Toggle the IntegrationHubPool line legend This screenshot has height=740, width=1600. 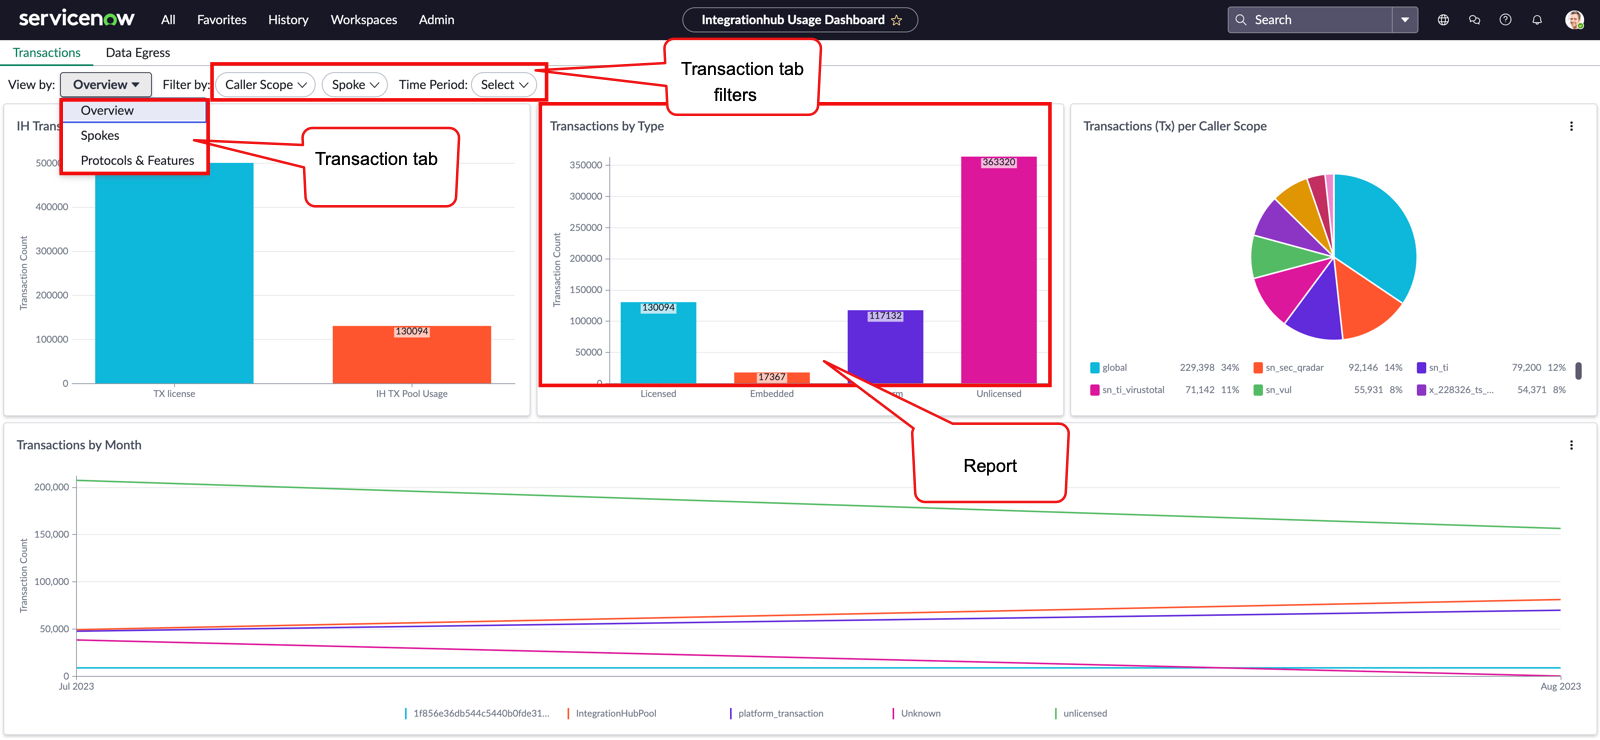[611, 714]
